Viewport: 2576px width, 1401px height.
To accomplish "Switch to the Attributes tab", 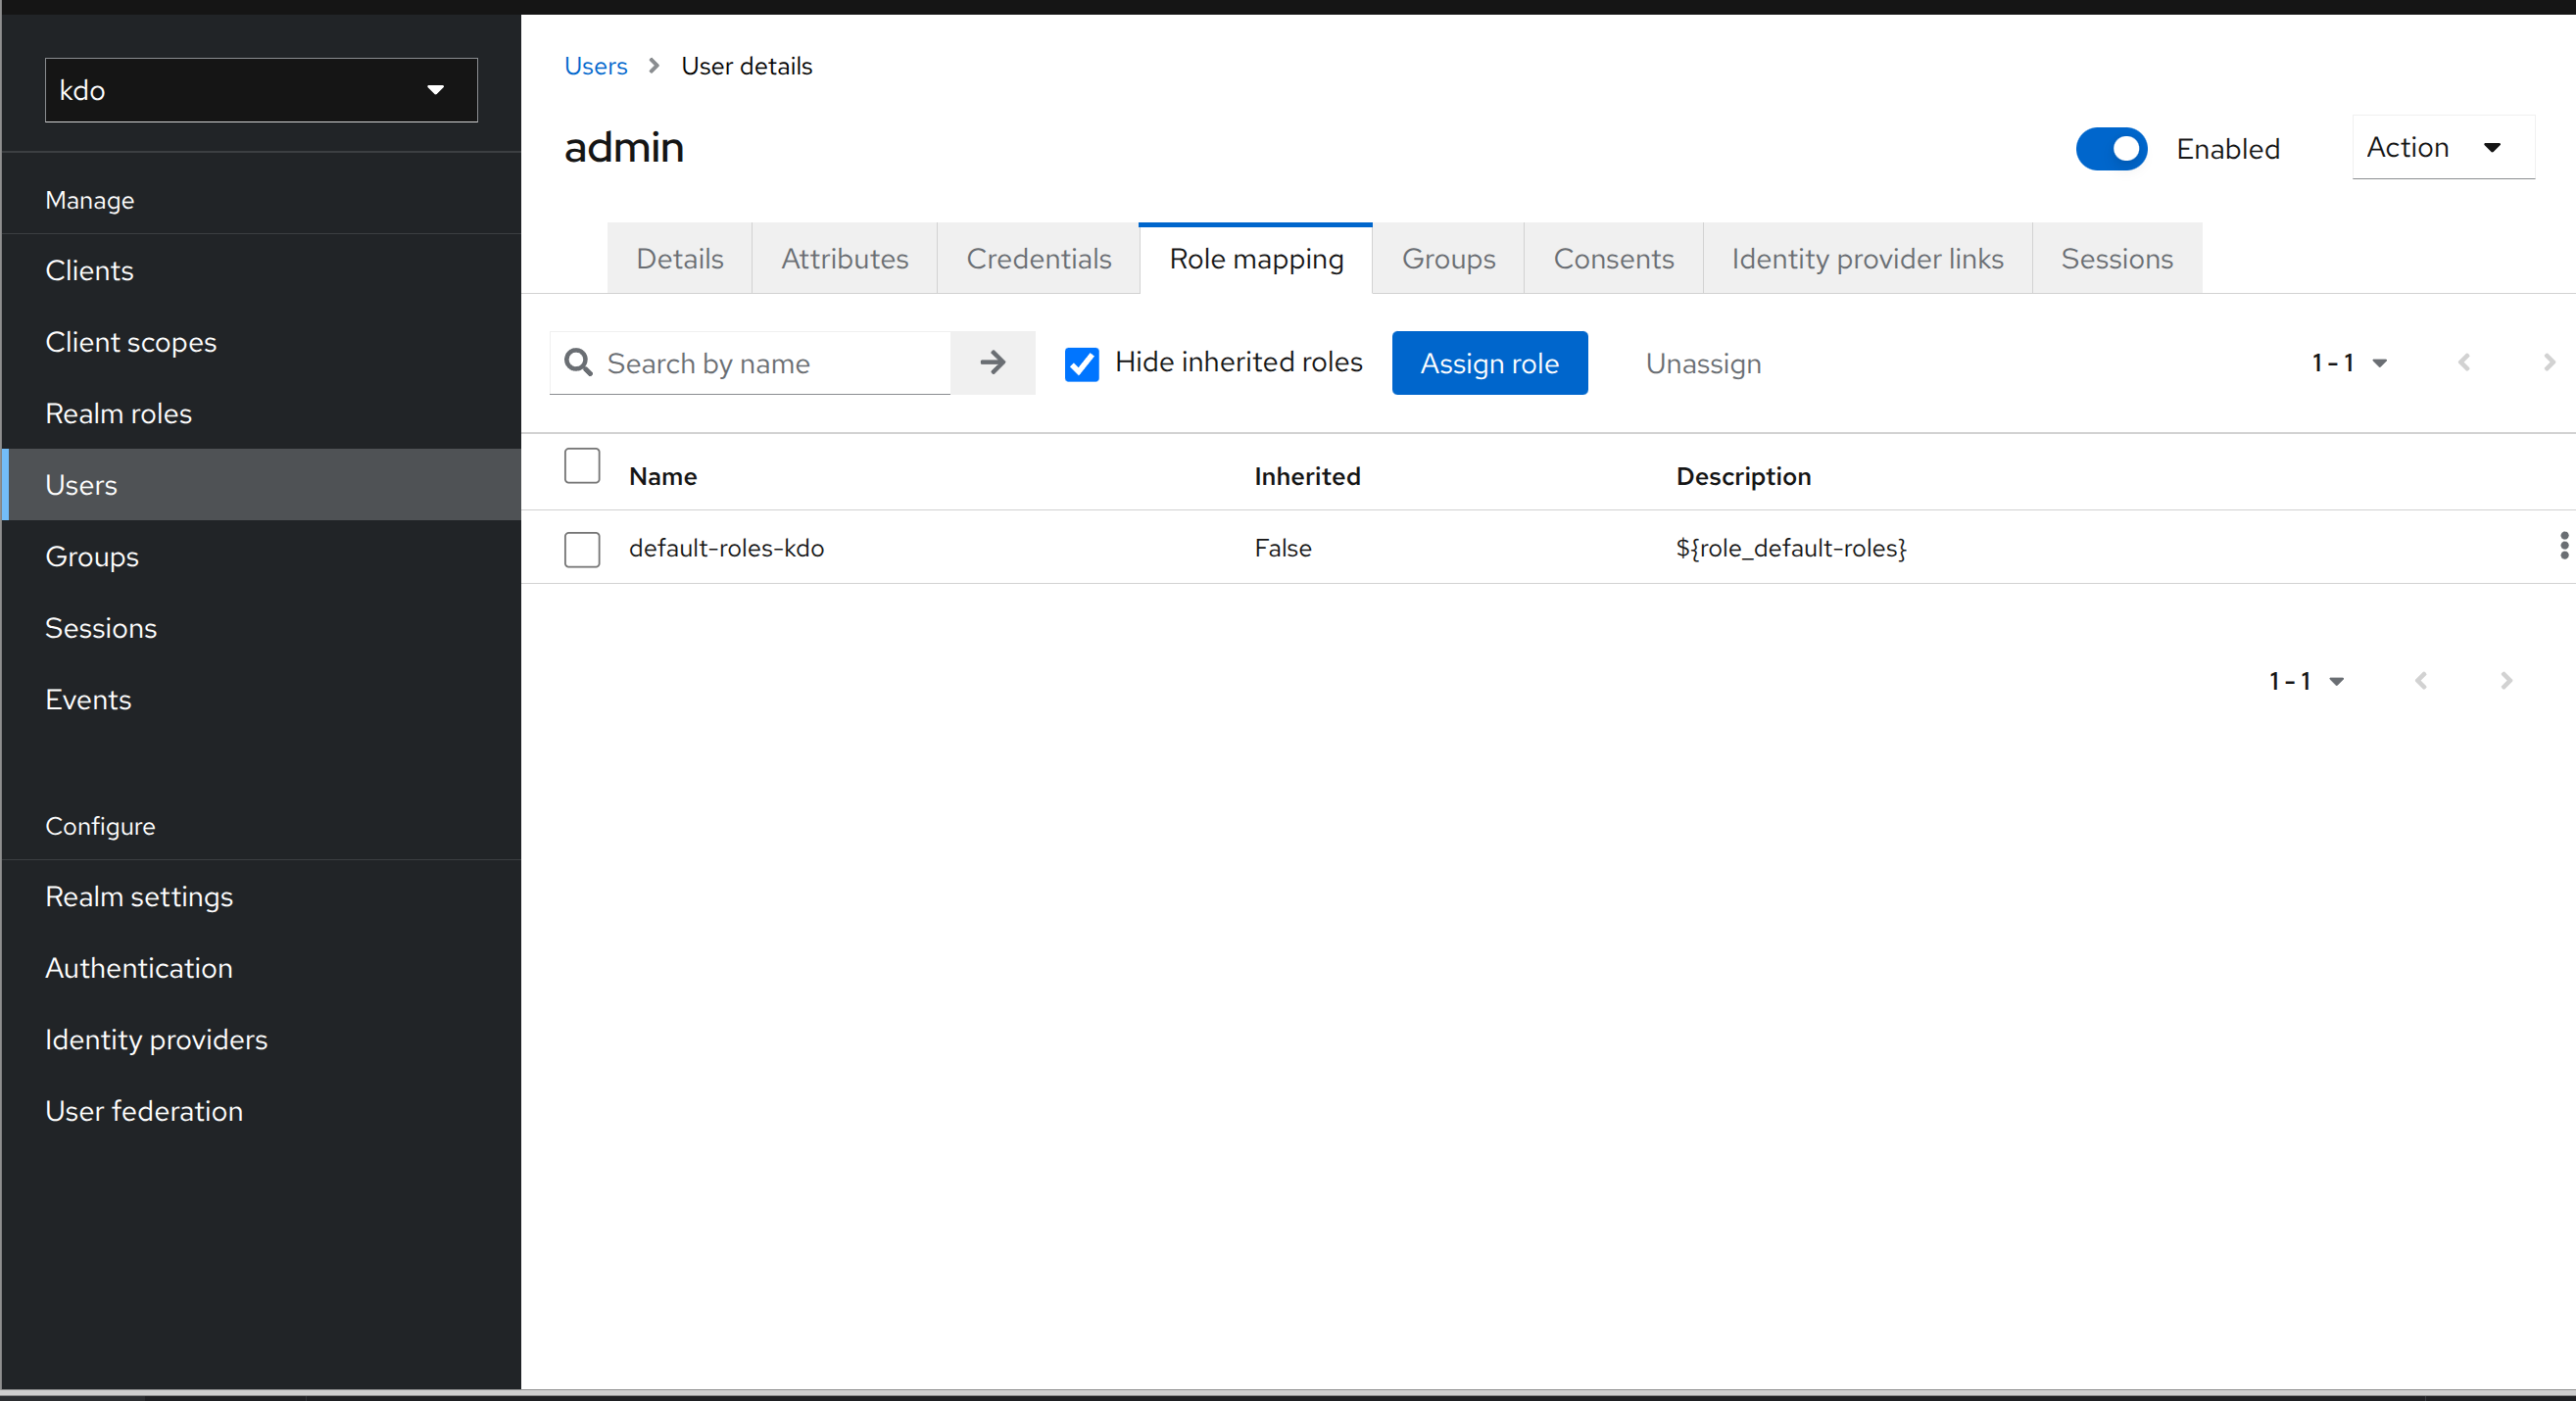I will pos(845,258).
